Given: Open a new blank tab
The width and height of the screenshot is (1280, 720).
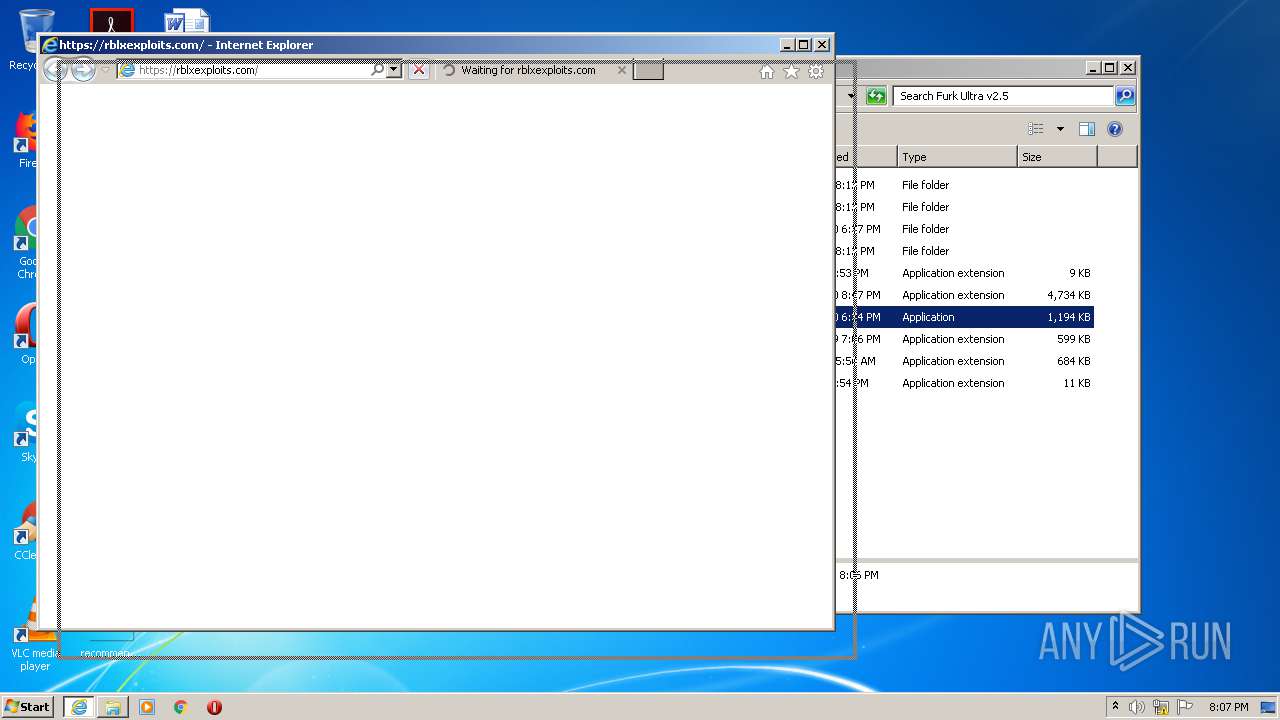Looking at the screenshot, I should [x=648, y=70].
